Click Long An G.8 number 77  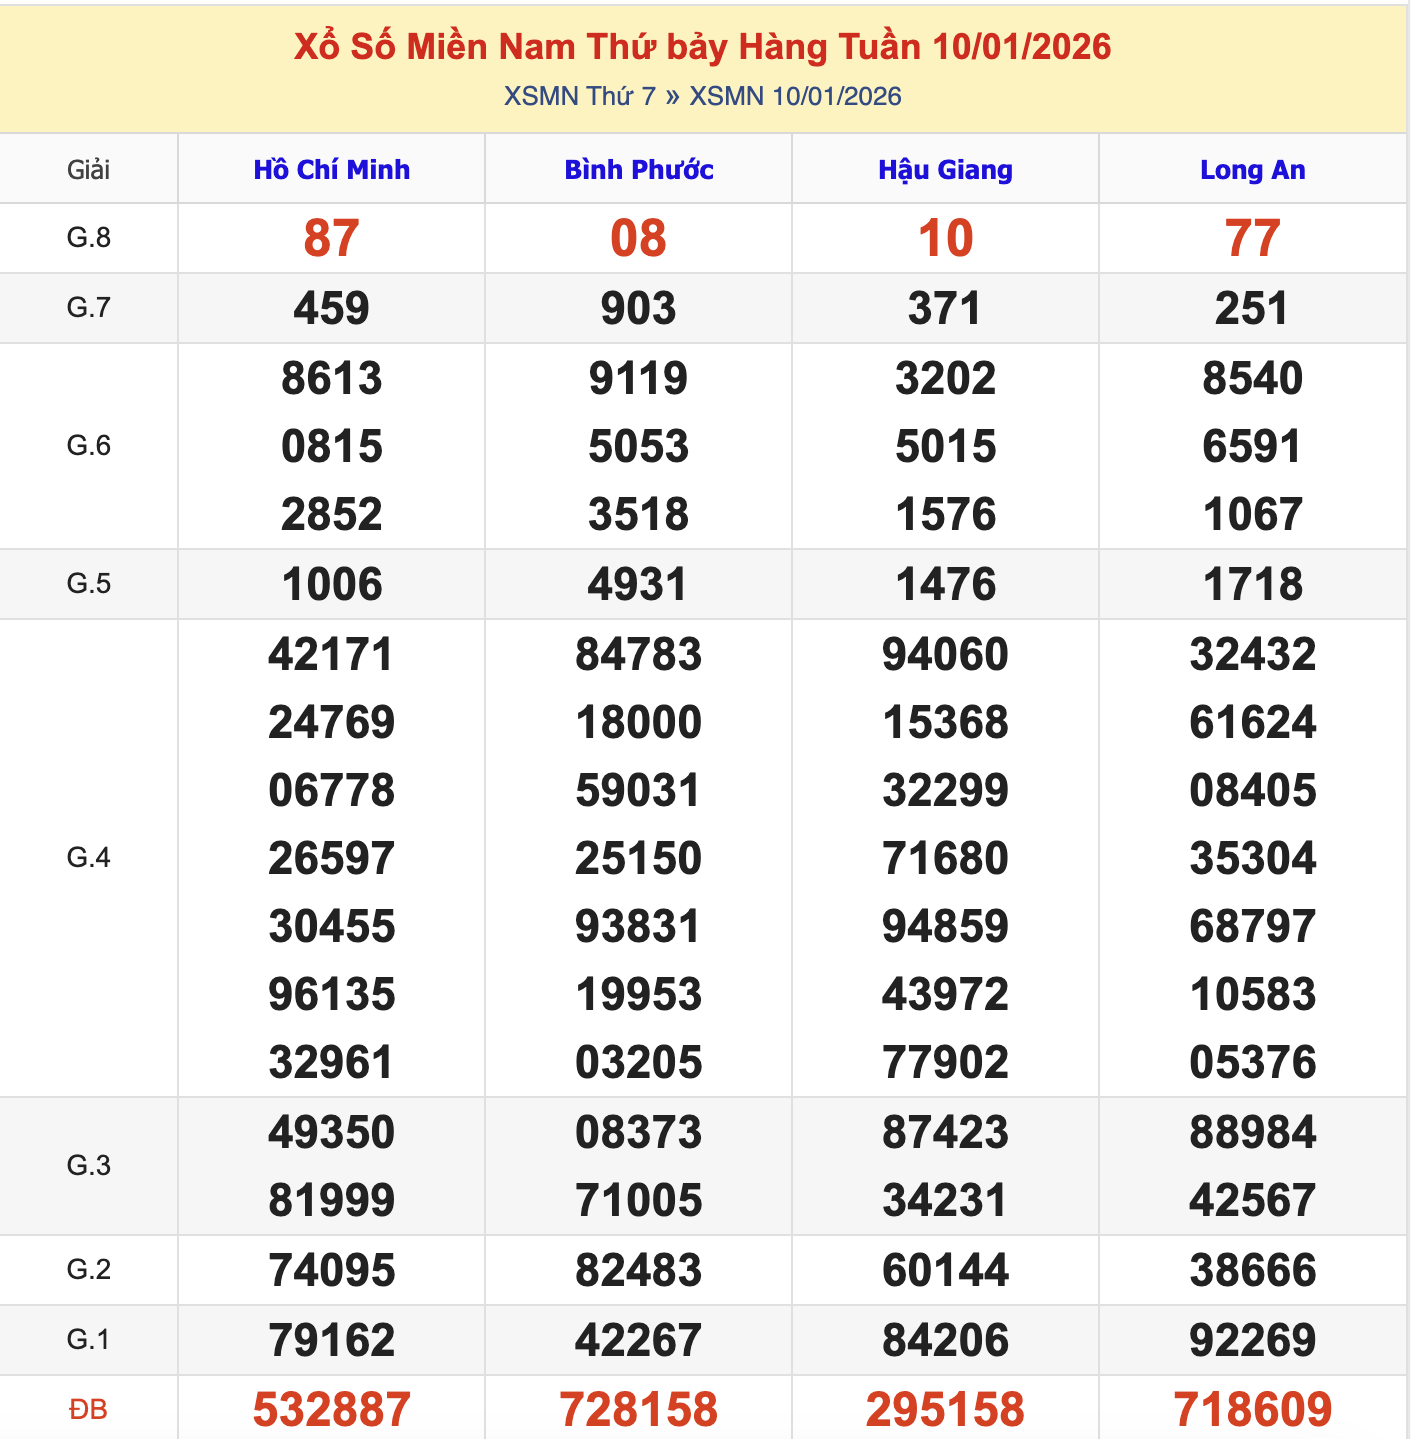pyautogui.click(x=1253, y=238)
